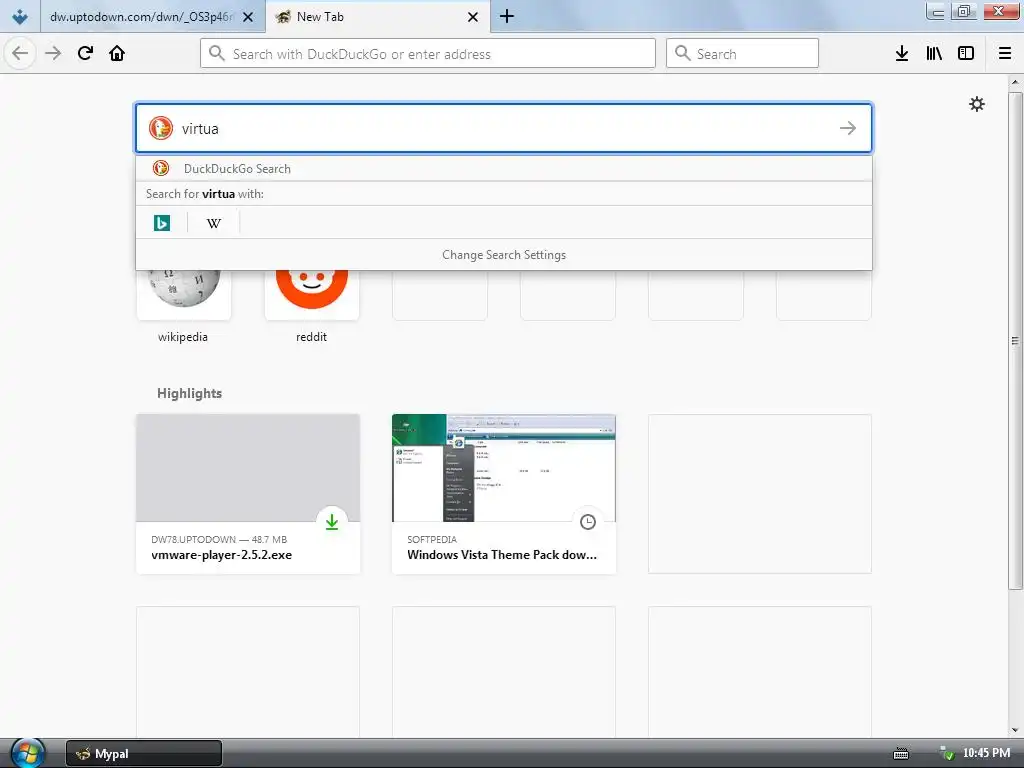Click the DuckDuckGo logo in search box
The image size is (1024, 768).
pos(161,128)
